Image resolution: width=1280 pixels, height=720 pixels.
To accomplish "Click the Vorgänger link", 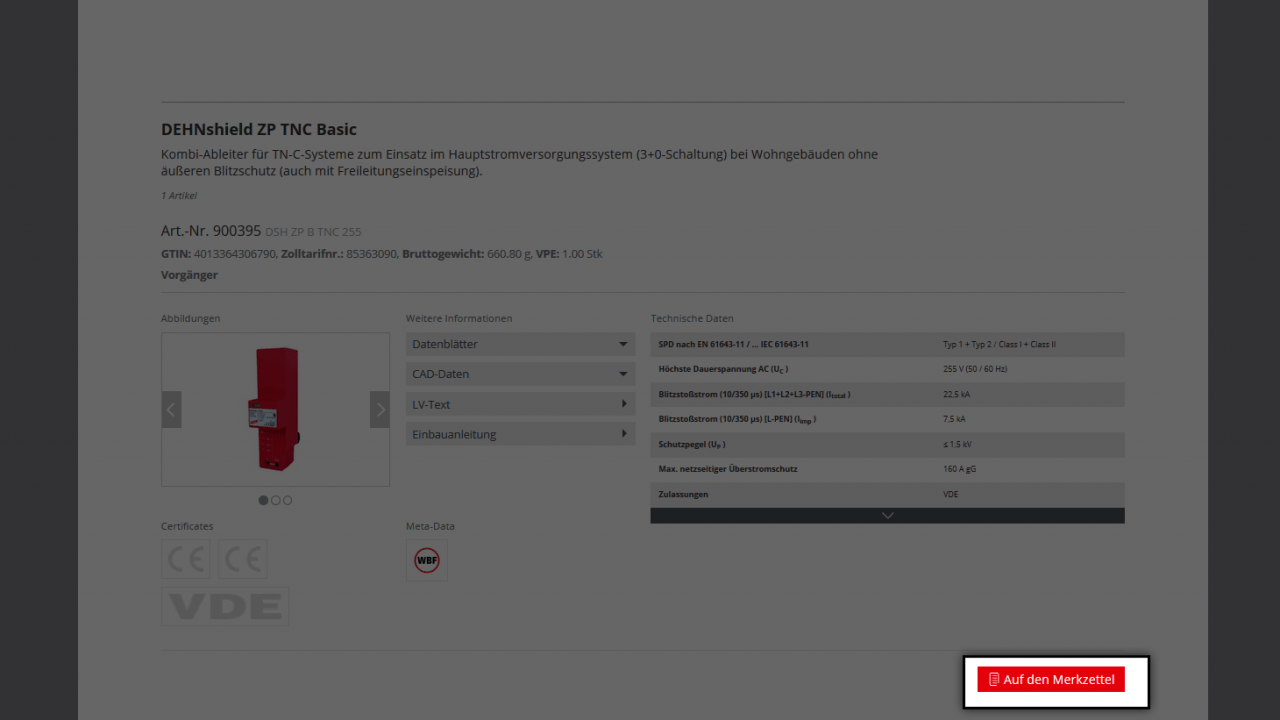I will coord(189,275).
